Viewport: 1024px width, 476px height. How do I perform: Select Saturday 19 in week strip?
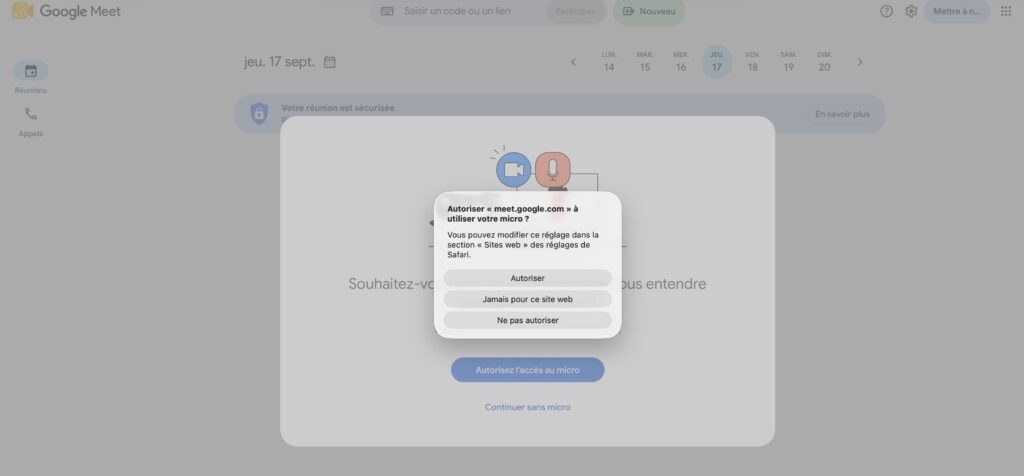(x=788, y=62)
